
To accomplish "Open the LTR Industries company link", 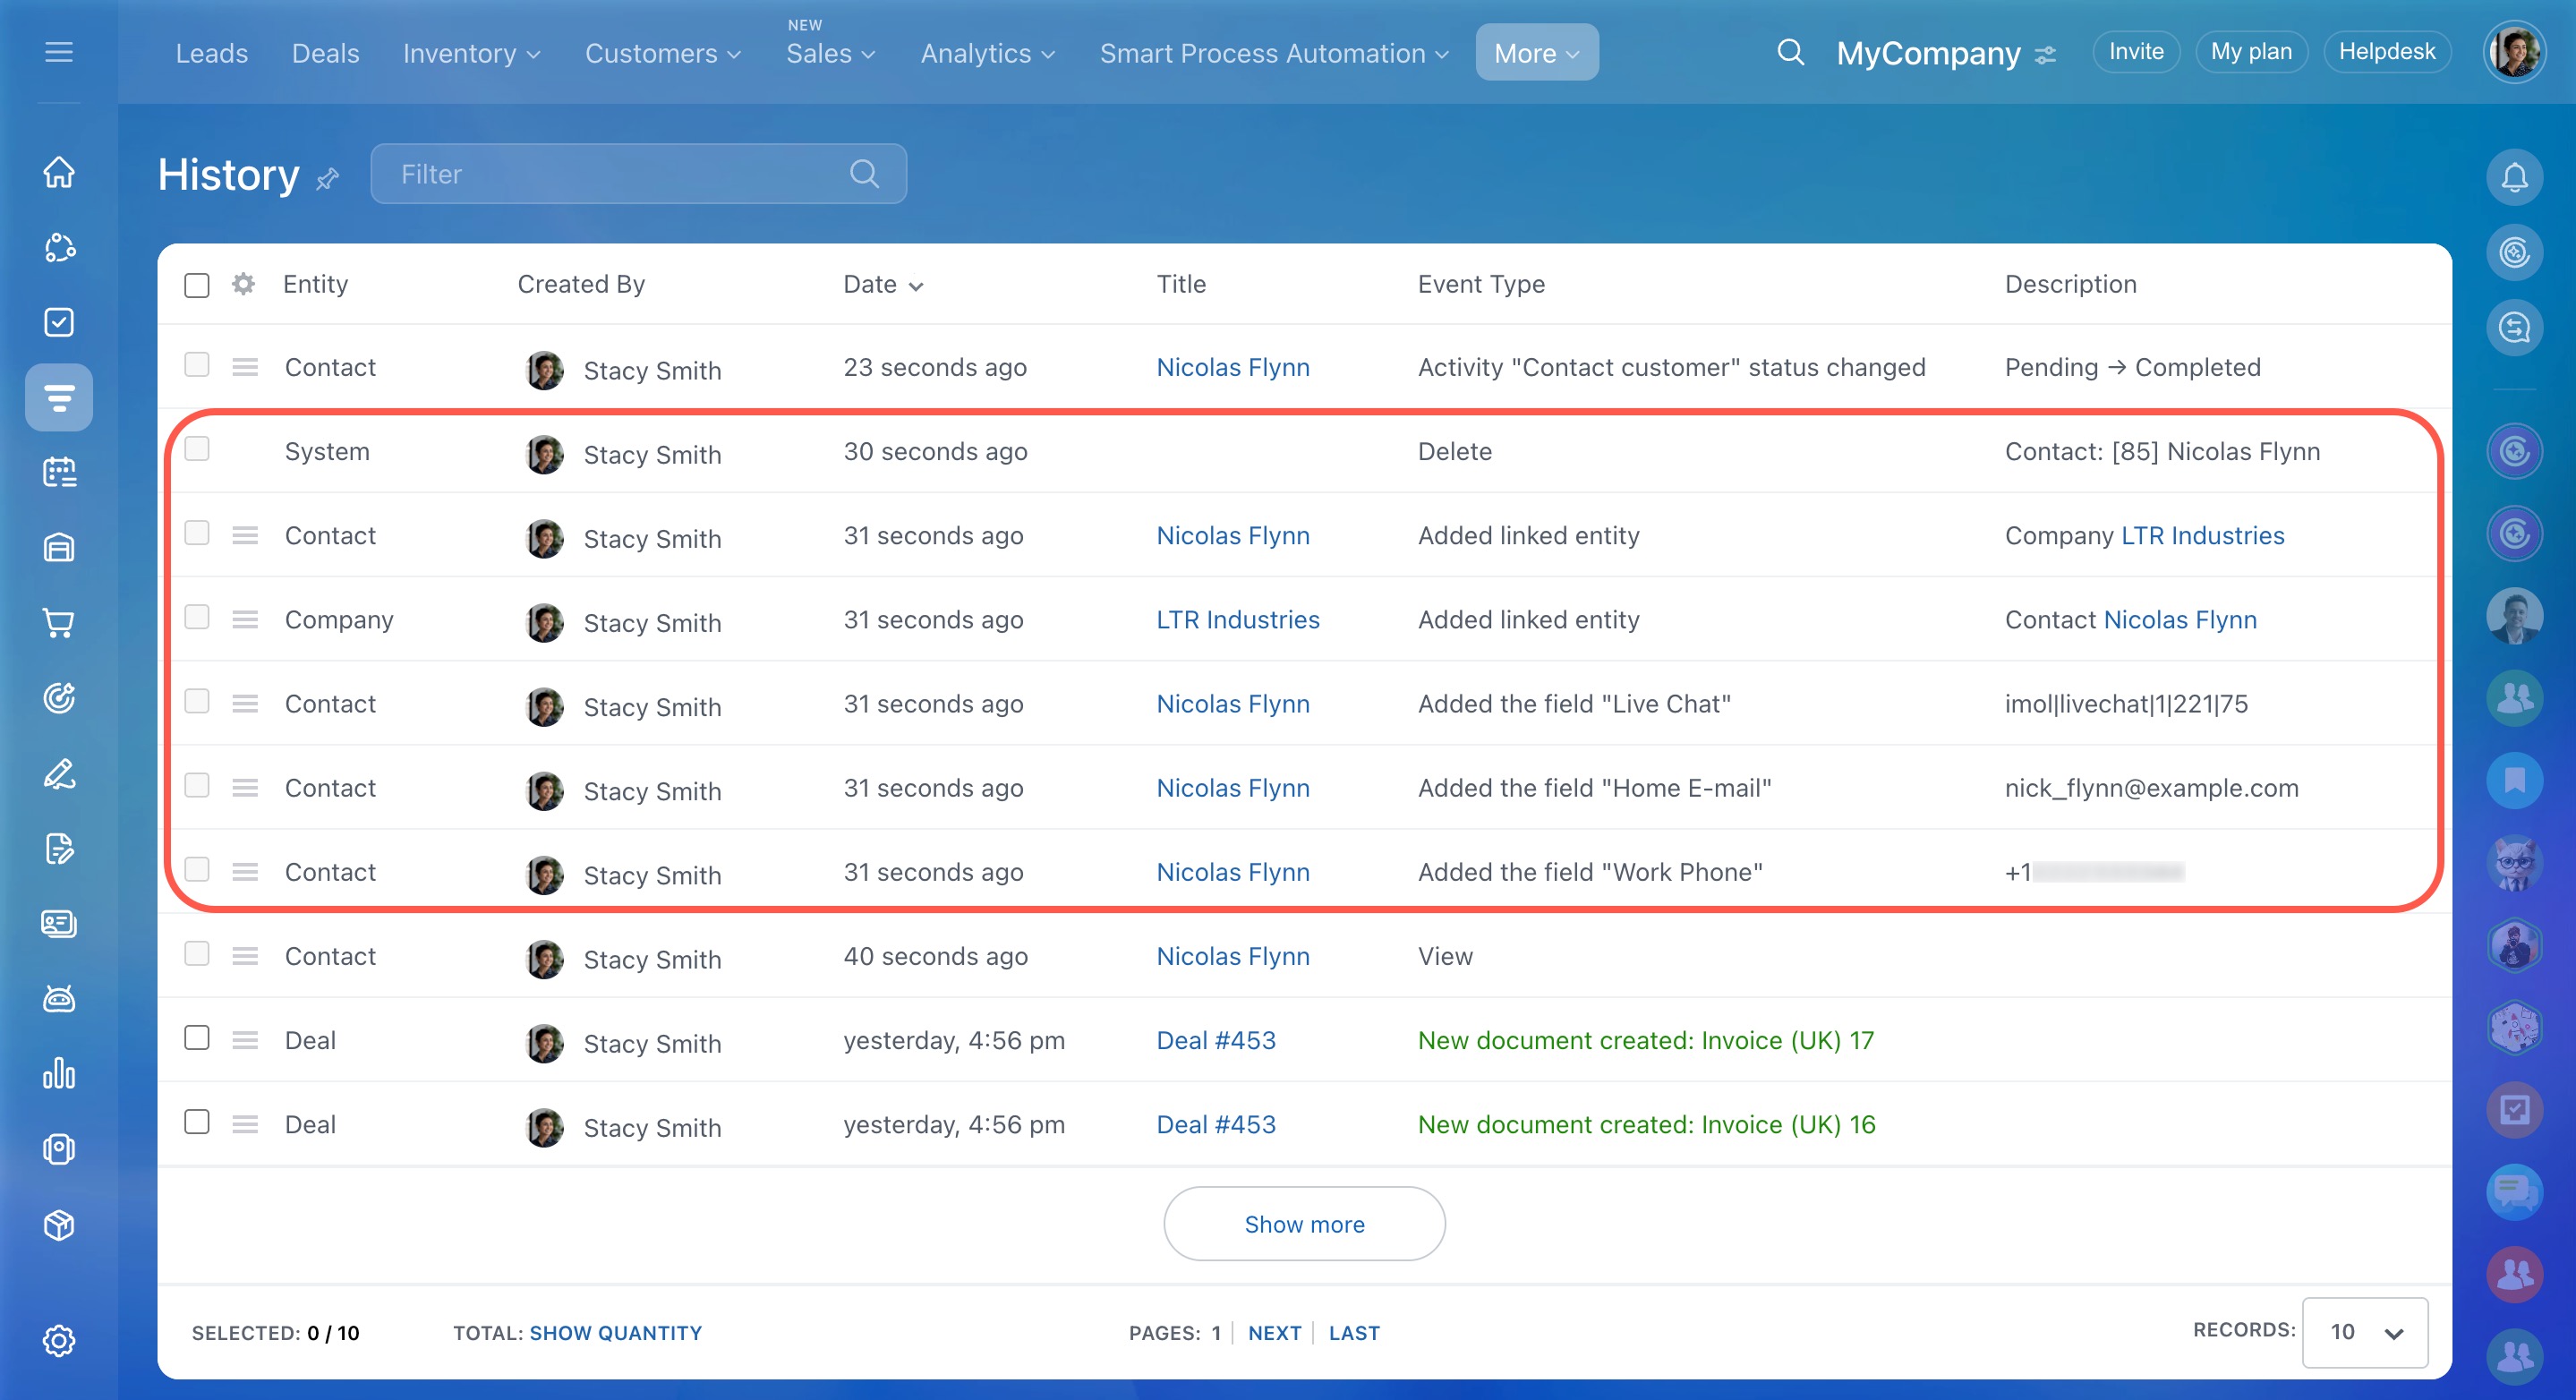I will coord(1237,620).
